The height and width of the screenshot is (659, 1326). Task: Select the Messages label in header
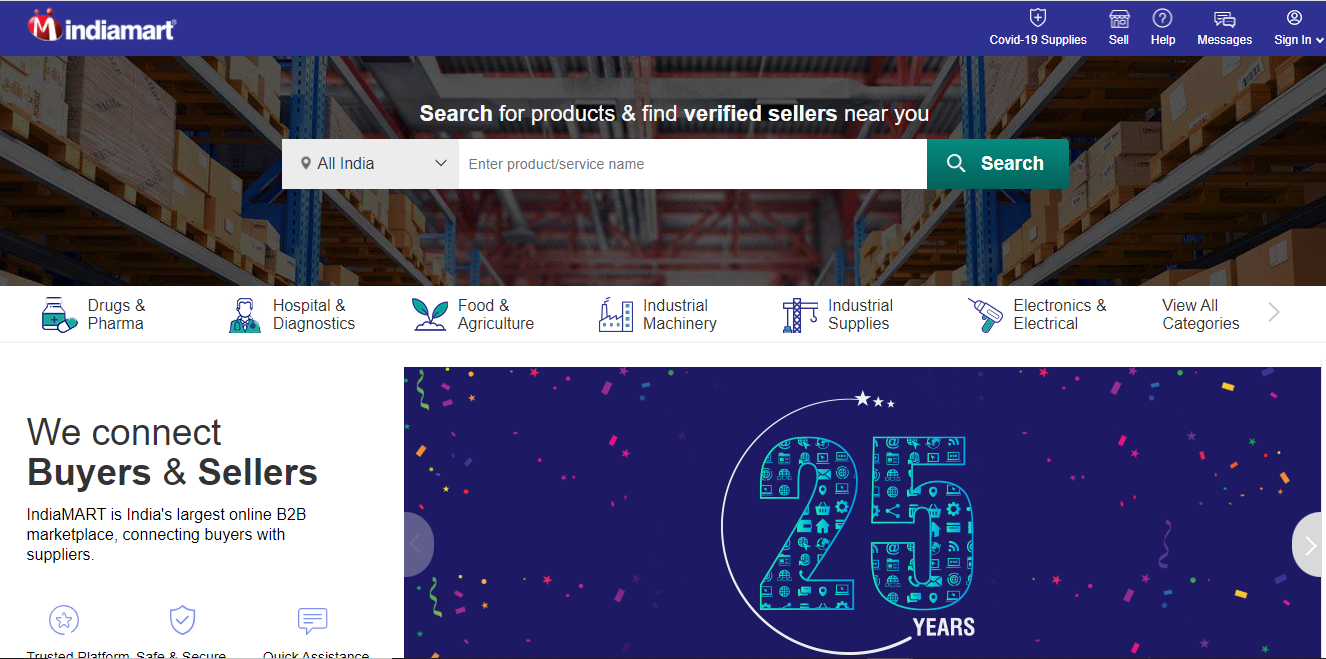1225,40
